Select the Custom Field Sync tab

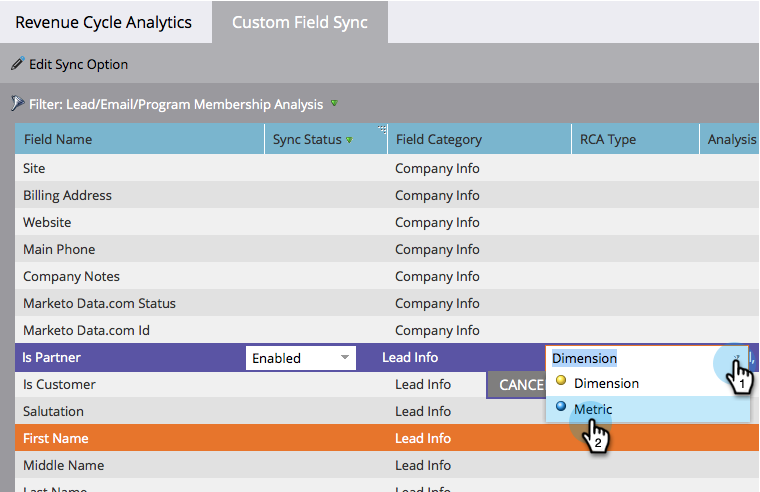(x=300, y=22)
